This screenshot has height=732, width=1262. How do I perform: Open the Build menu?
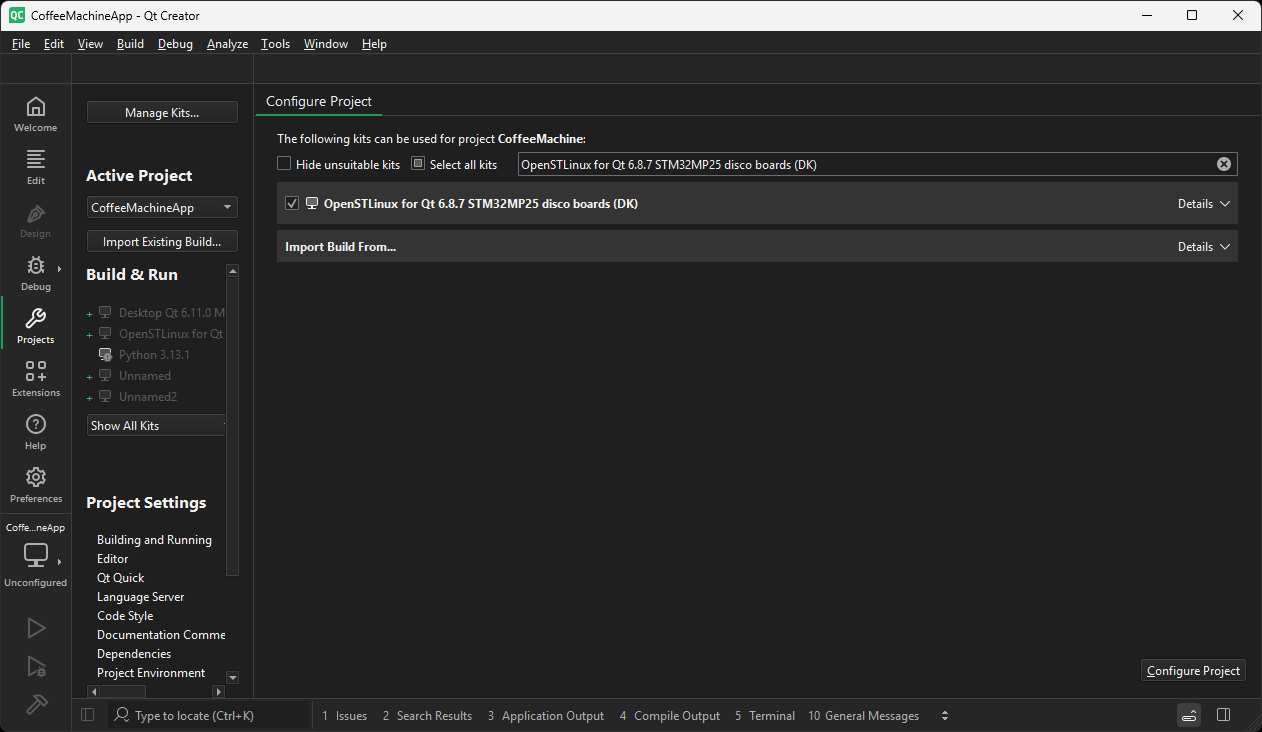coord(130,43)
